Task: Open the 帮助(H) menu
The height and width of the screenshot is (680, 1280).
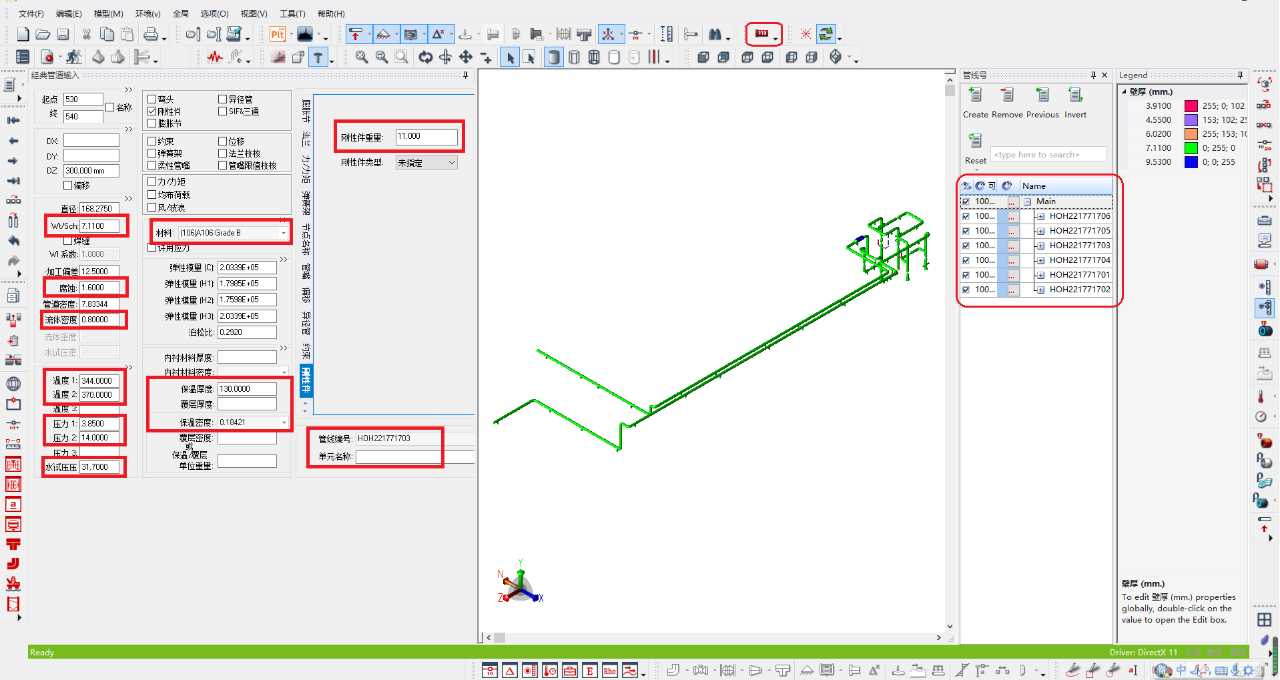Action: 330,14
